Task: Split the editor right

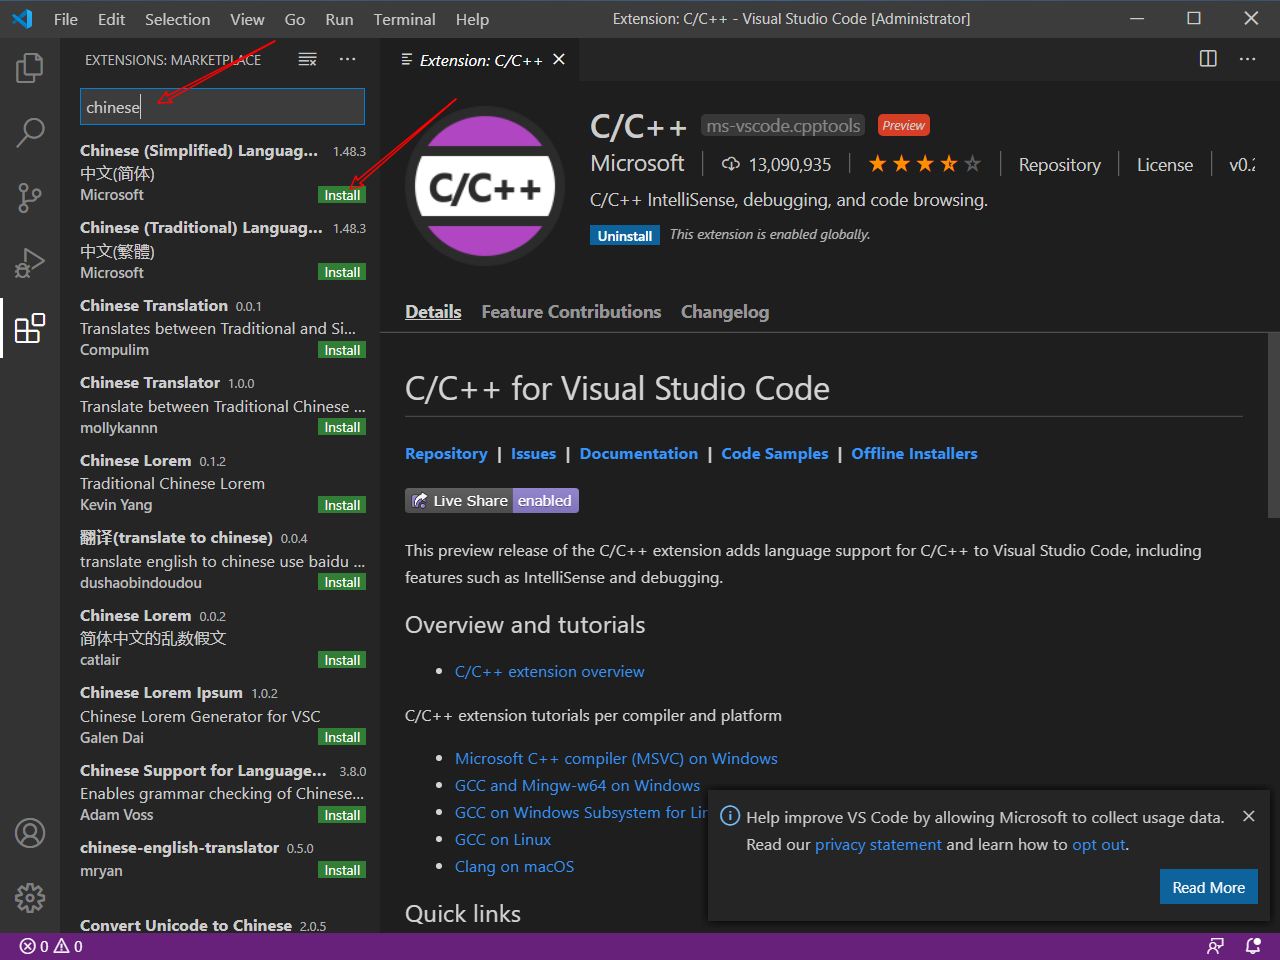Action: pyautogui.click(x=1208, y=59)
